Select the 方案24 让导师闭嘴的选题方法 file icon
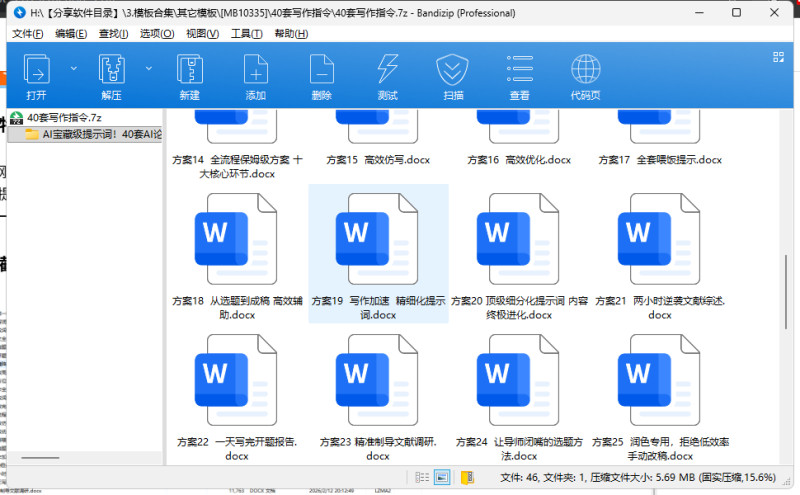800x495 pixels. [518, 380]
